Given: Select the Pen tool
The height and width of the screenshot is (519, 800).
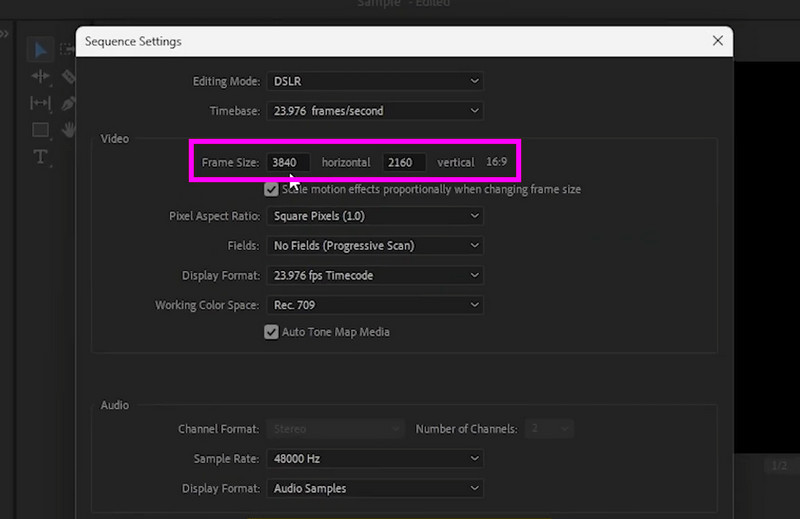Looking at the screenshot, I should click(x=68, y=103).
